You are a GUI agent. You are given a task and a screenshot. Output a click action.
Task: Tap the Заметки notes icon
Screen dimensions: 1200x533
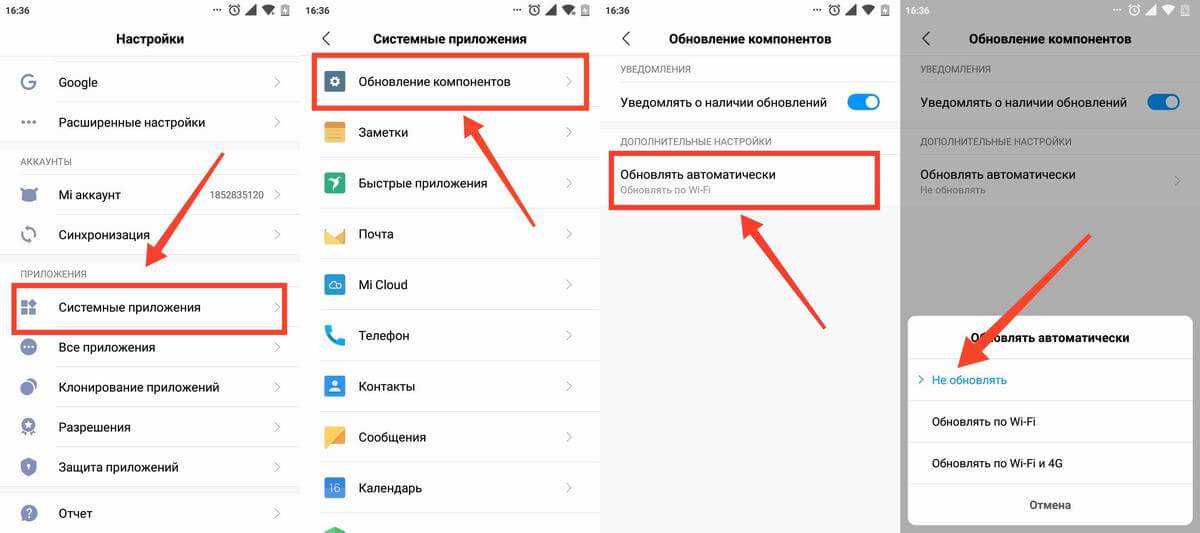pyautogui.click(x=335, y=132)
